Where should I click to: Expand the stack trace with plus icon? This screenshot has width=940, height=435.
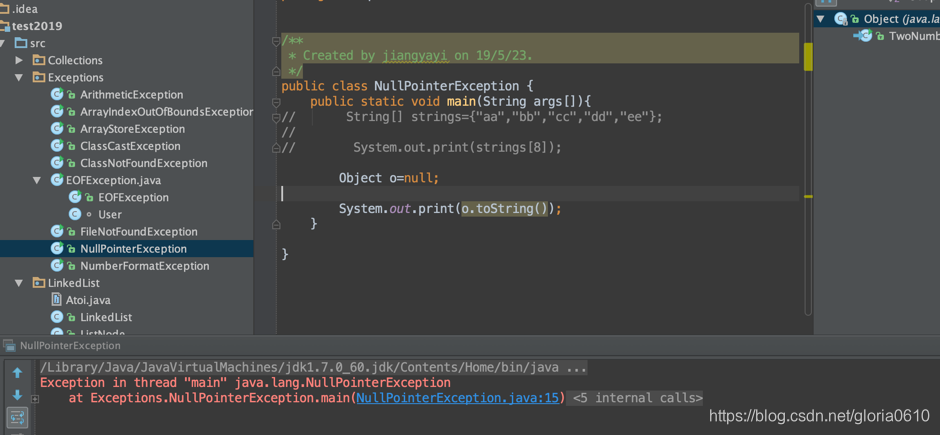click(35, 399)
